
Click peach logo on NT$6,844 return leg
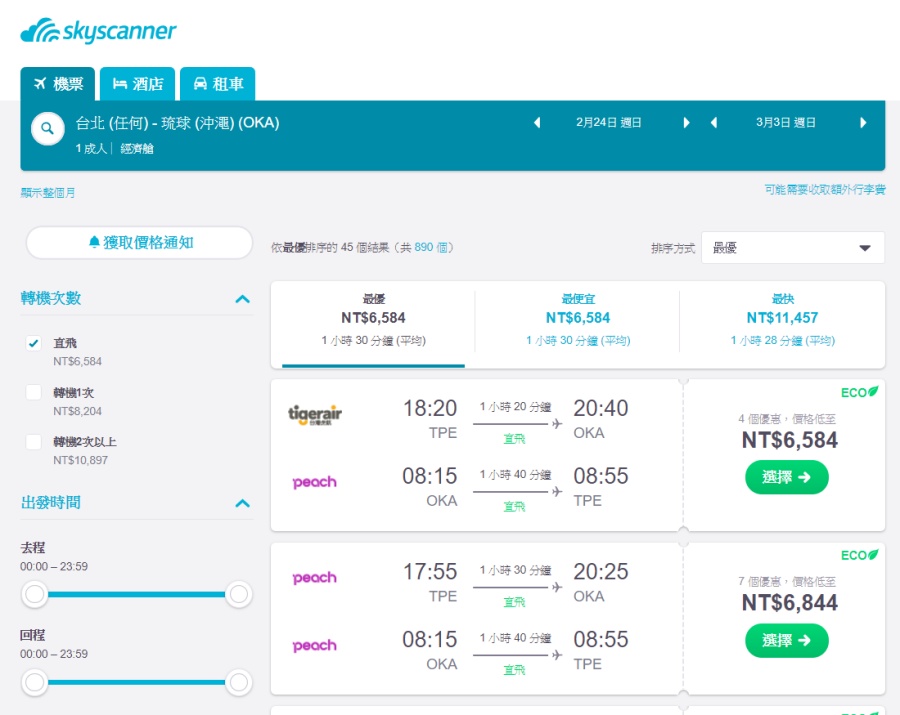click(x=315, y=646)
